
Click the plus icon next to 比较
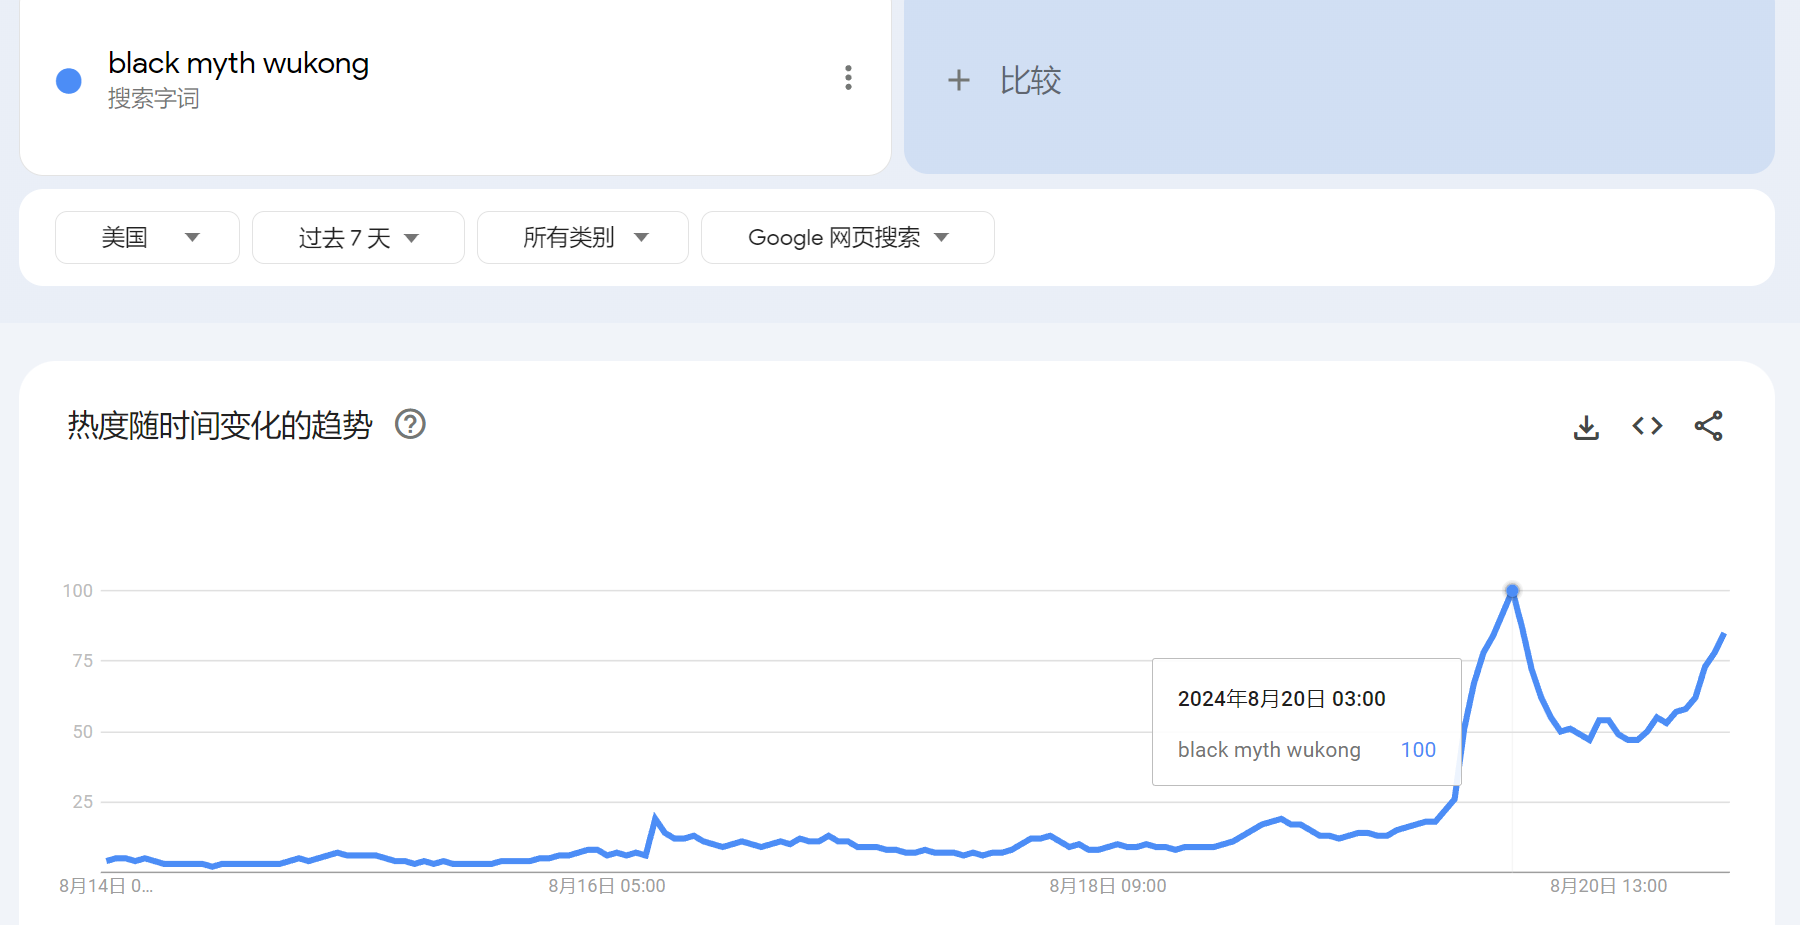[959, 80]
